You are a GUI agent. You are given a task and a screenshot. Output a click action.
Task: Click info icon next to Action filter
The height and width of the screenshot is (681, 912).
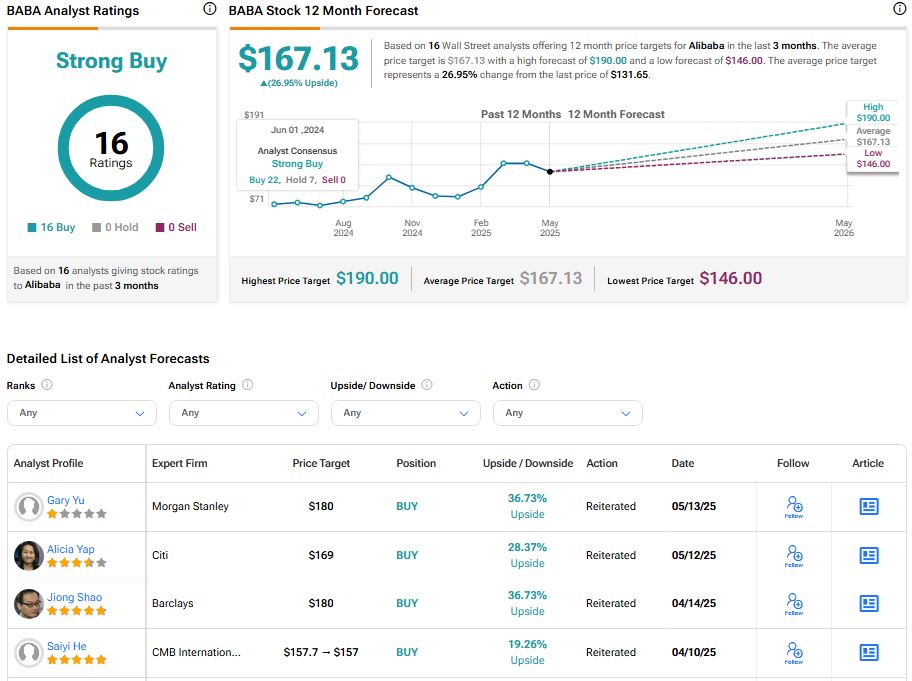[x=535, y=385]
